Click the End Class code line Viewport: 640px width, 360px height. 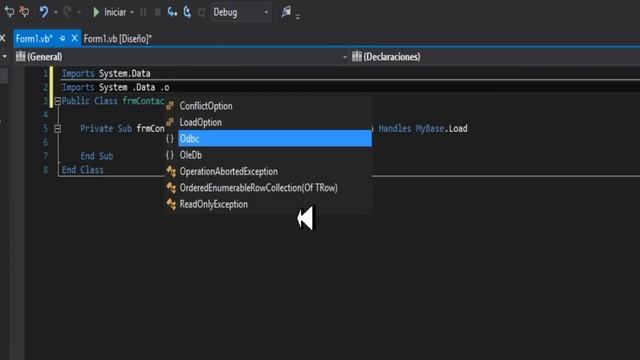coord(82,170)
